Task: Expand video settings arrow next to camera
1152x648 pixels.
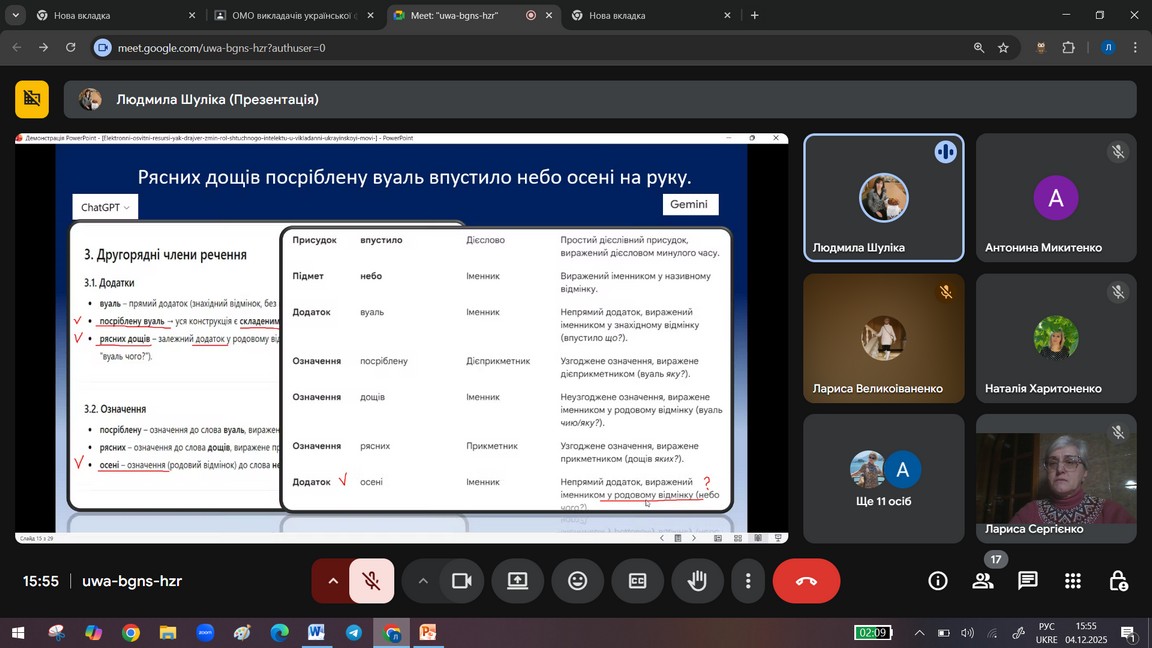Action: (423, 581)
